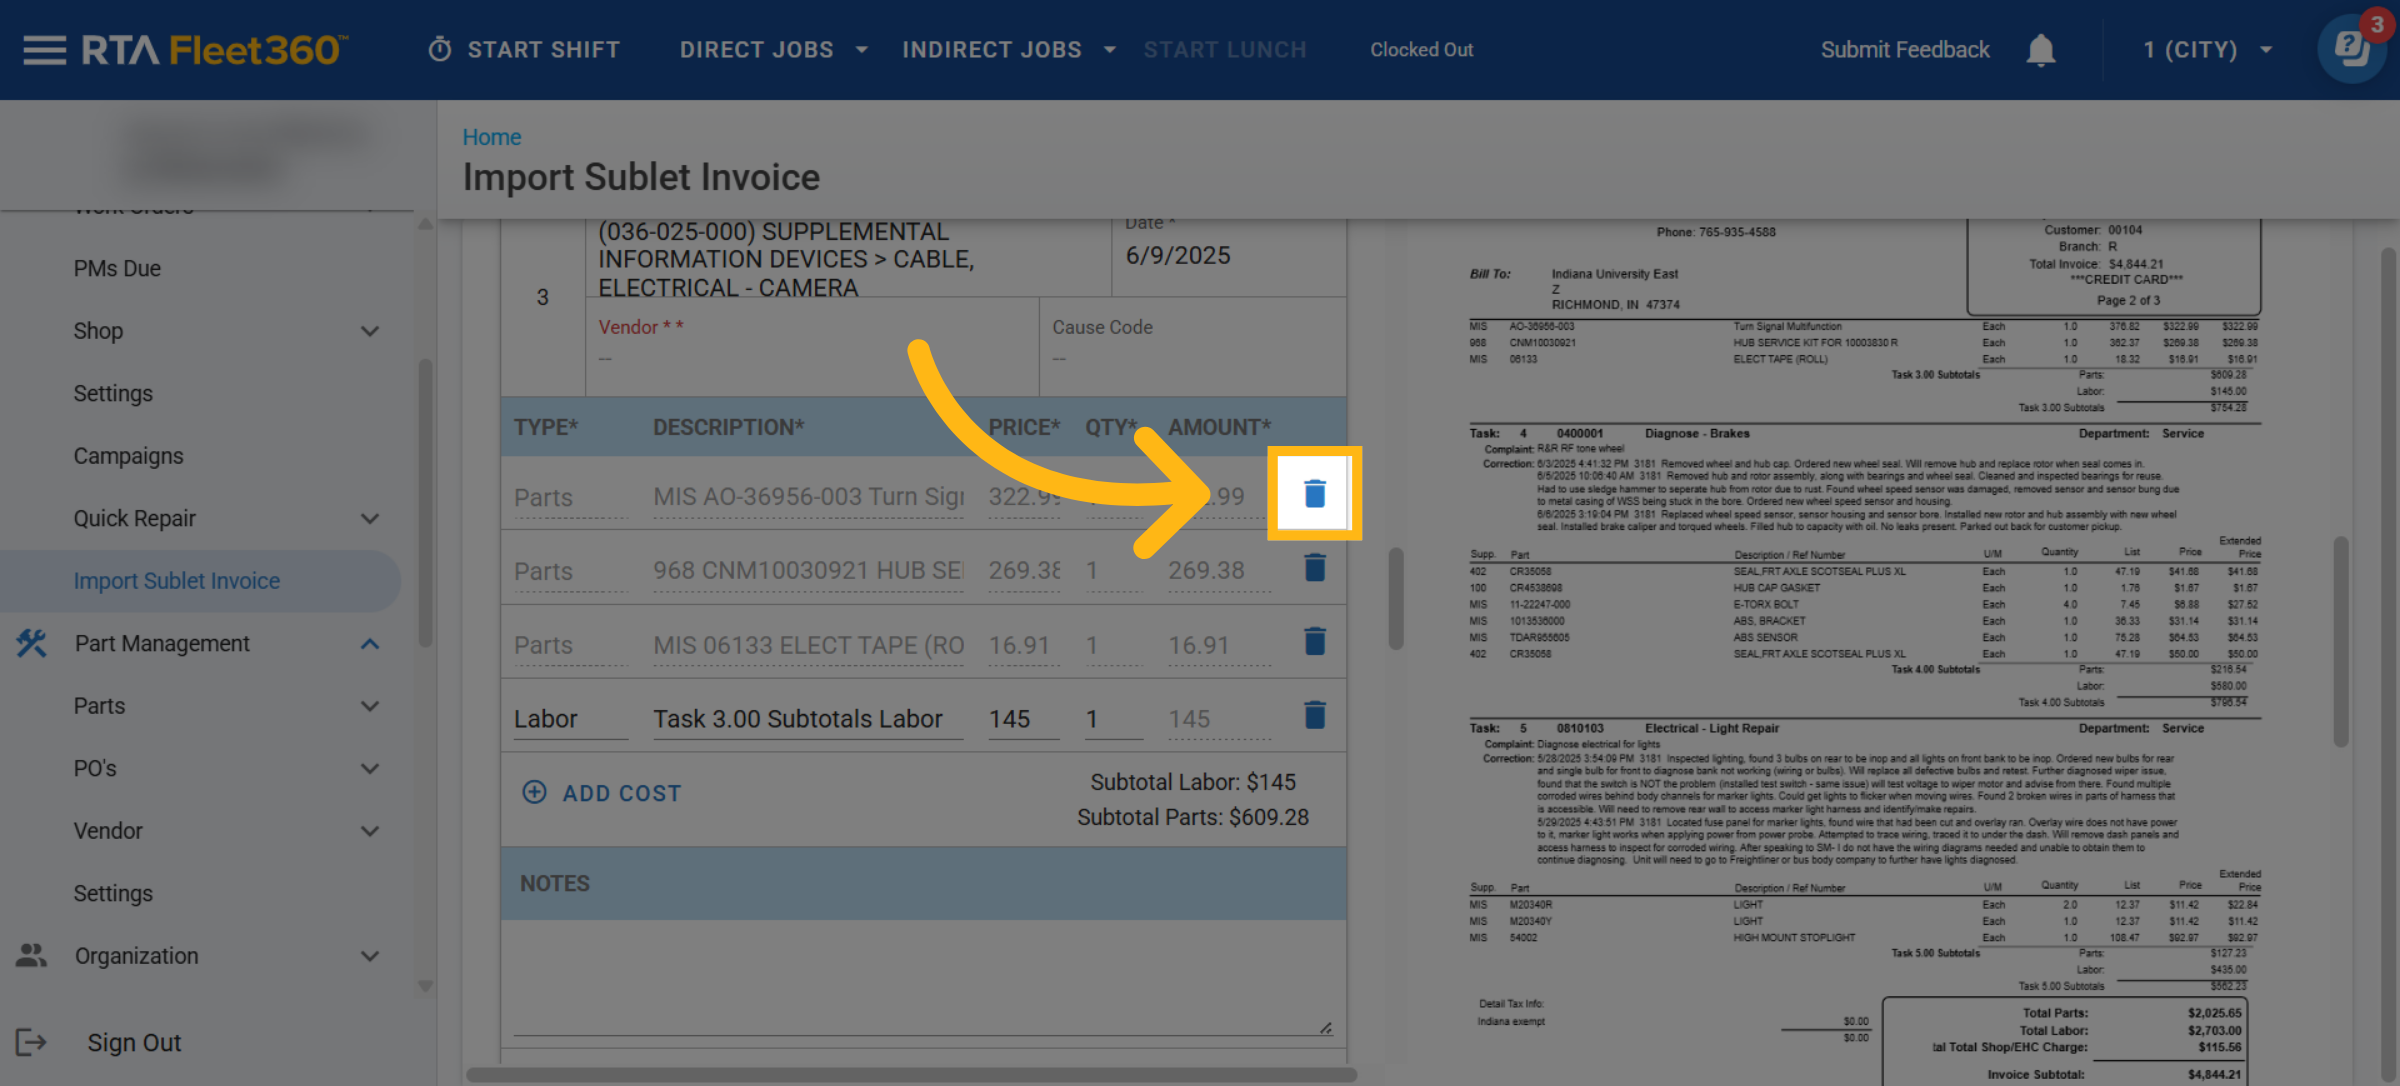The height and width of the screenshot is (1086, 2400).
Task: Delete the ELECT TAPE parts row
Action: click(x=1314, y=642)
